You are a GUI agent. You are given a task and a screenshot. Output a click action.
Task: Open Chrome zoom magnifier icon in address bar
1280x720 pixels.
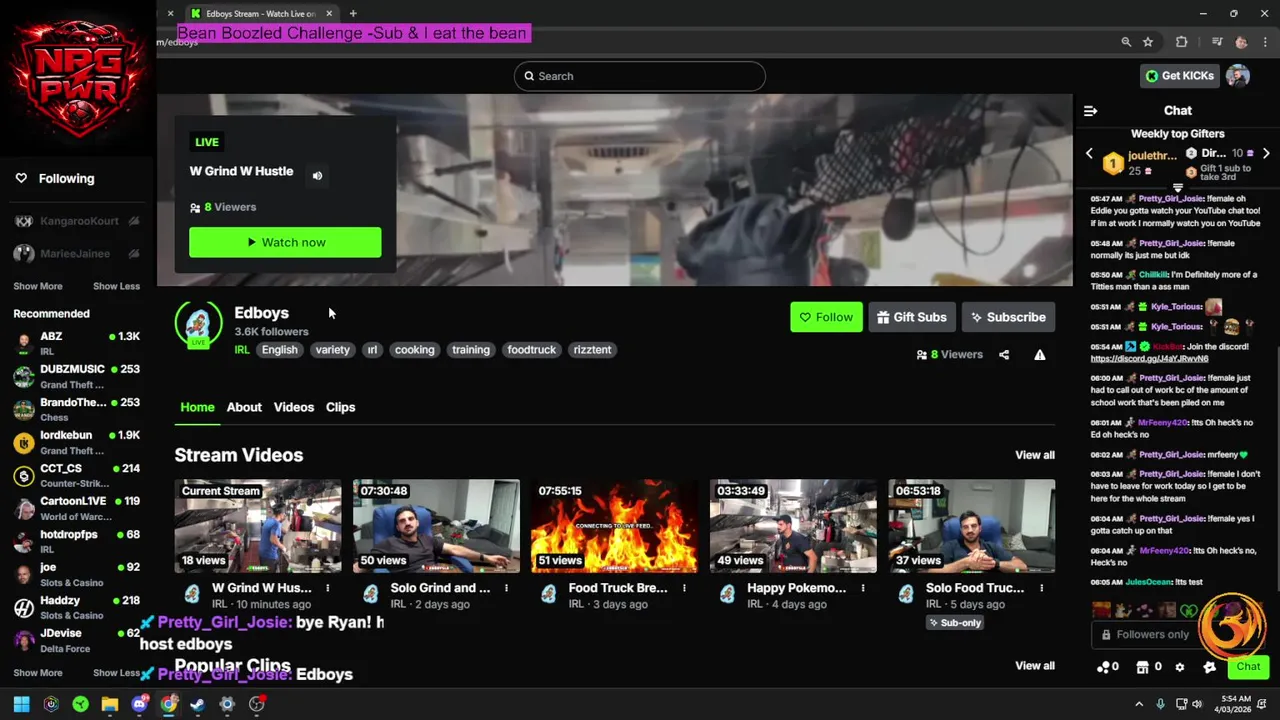1126,42
